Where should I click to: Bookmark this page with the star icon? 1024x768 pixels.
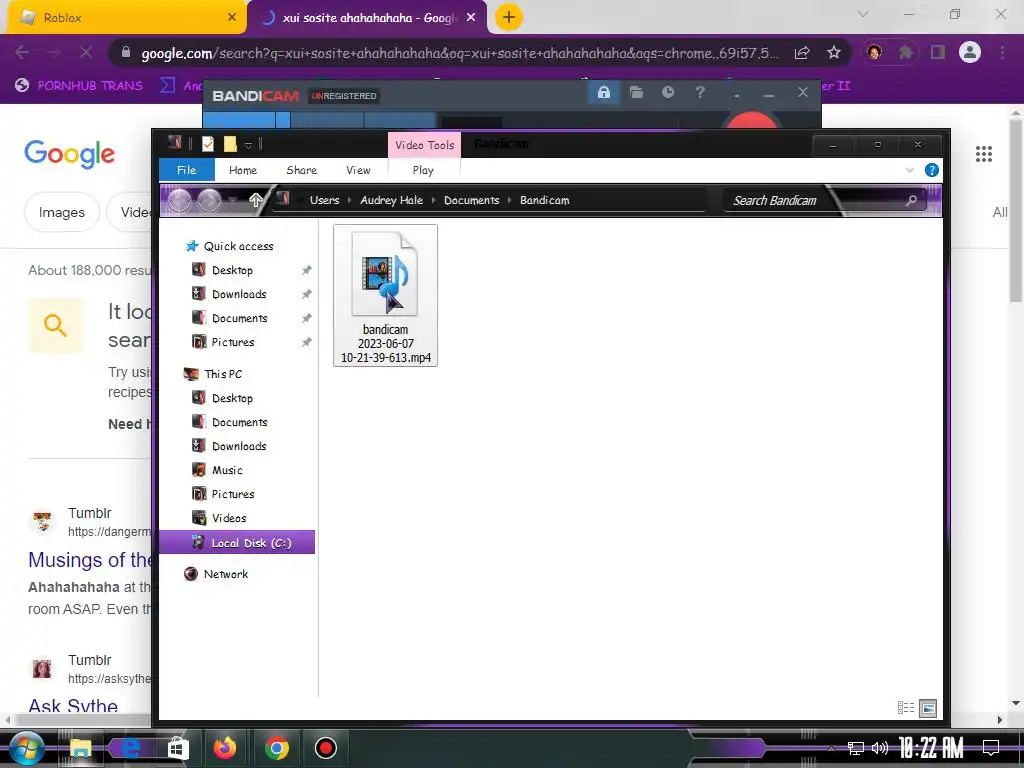pos(833,53)
